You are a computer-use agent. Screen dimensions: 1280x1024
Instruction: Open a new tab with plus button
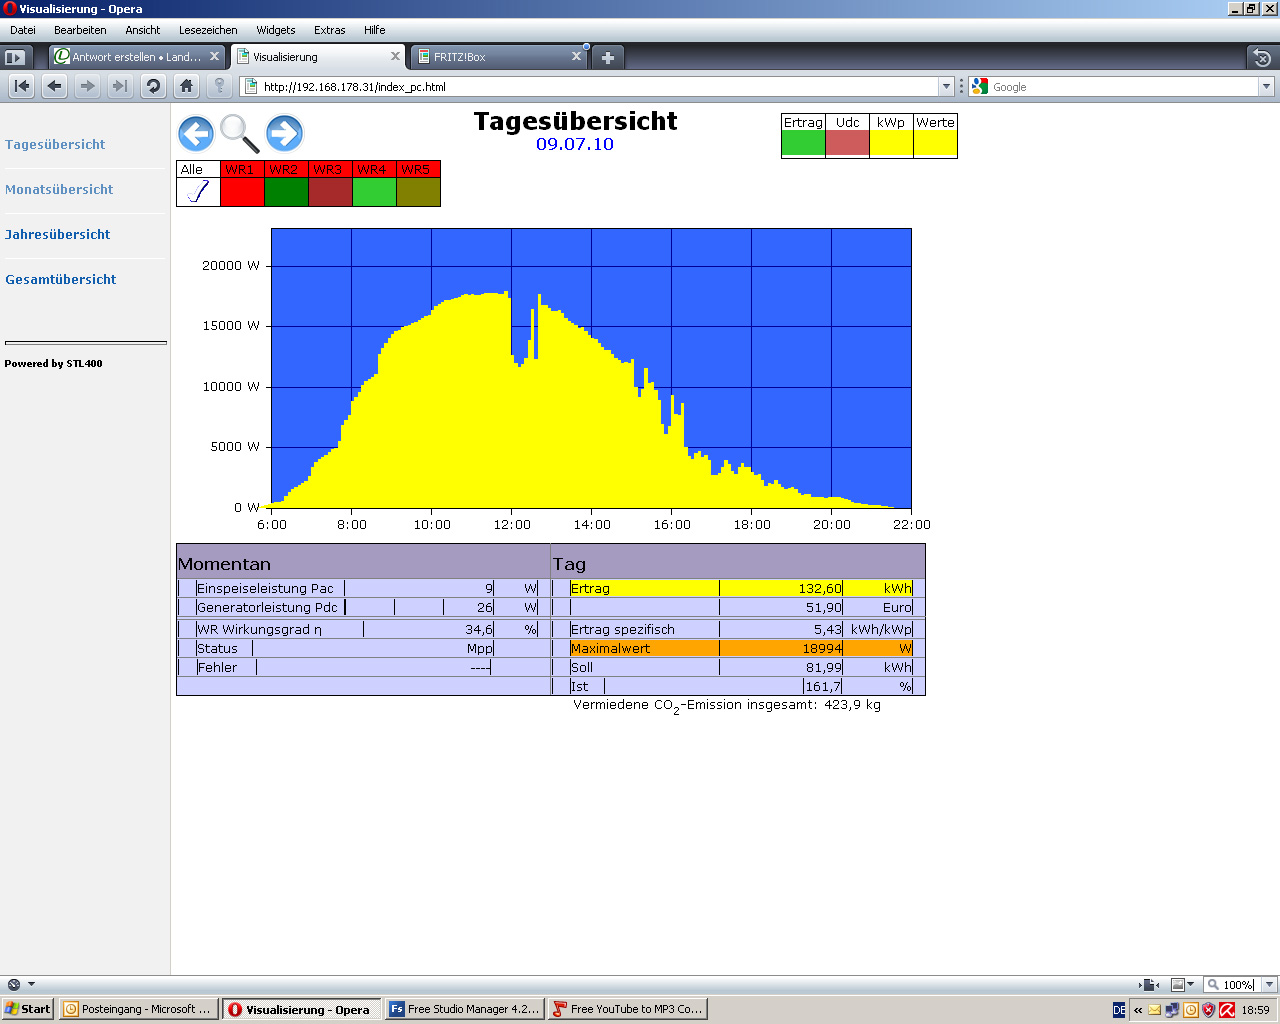[x=607, y=57]
